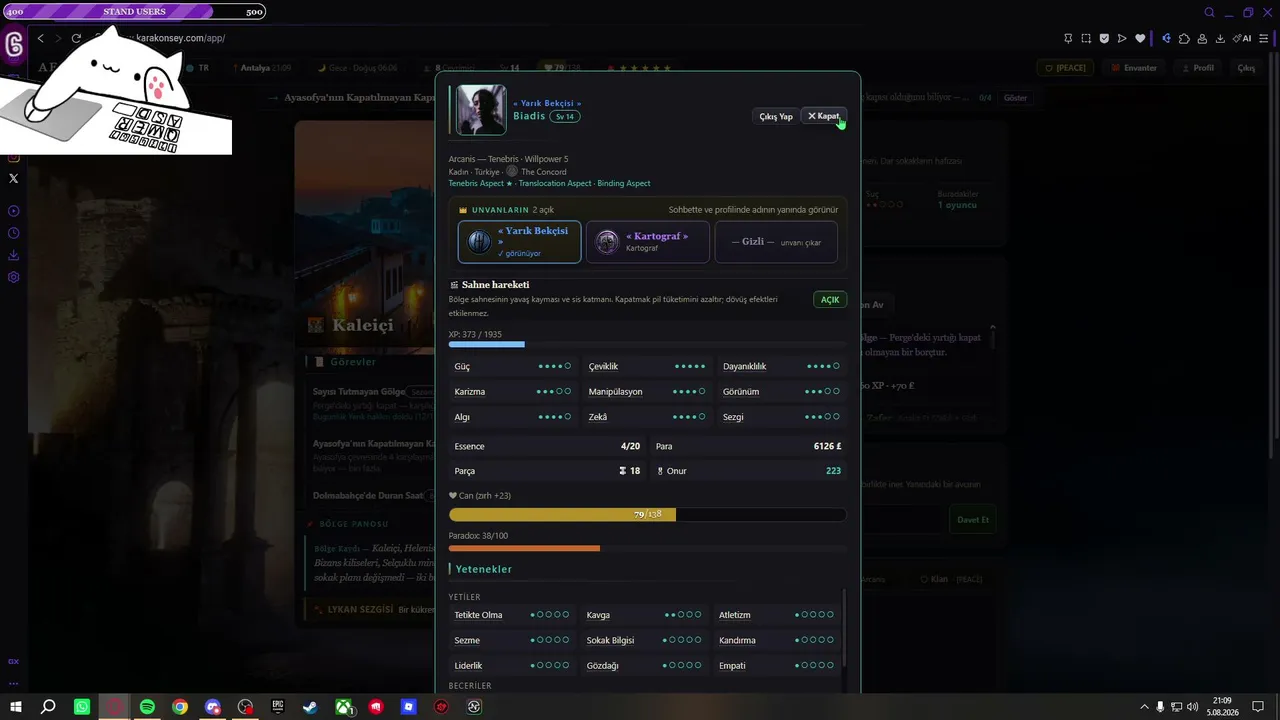The height and width of the screenshot is (720, 1280).
Task: Show hidden system tray icons
Action: click(x=1144, y=707)
